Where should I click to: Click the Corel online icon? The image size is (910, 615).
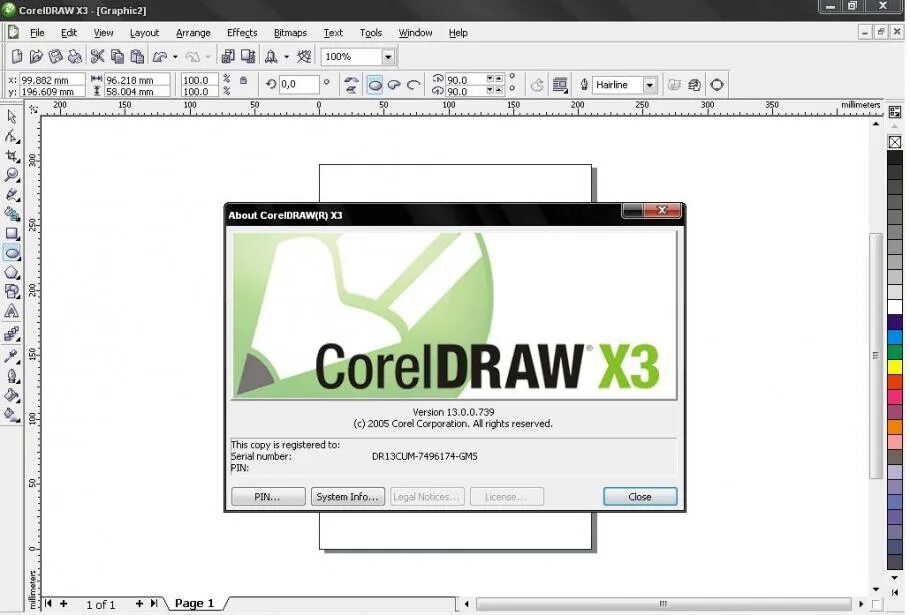[304, 56]
